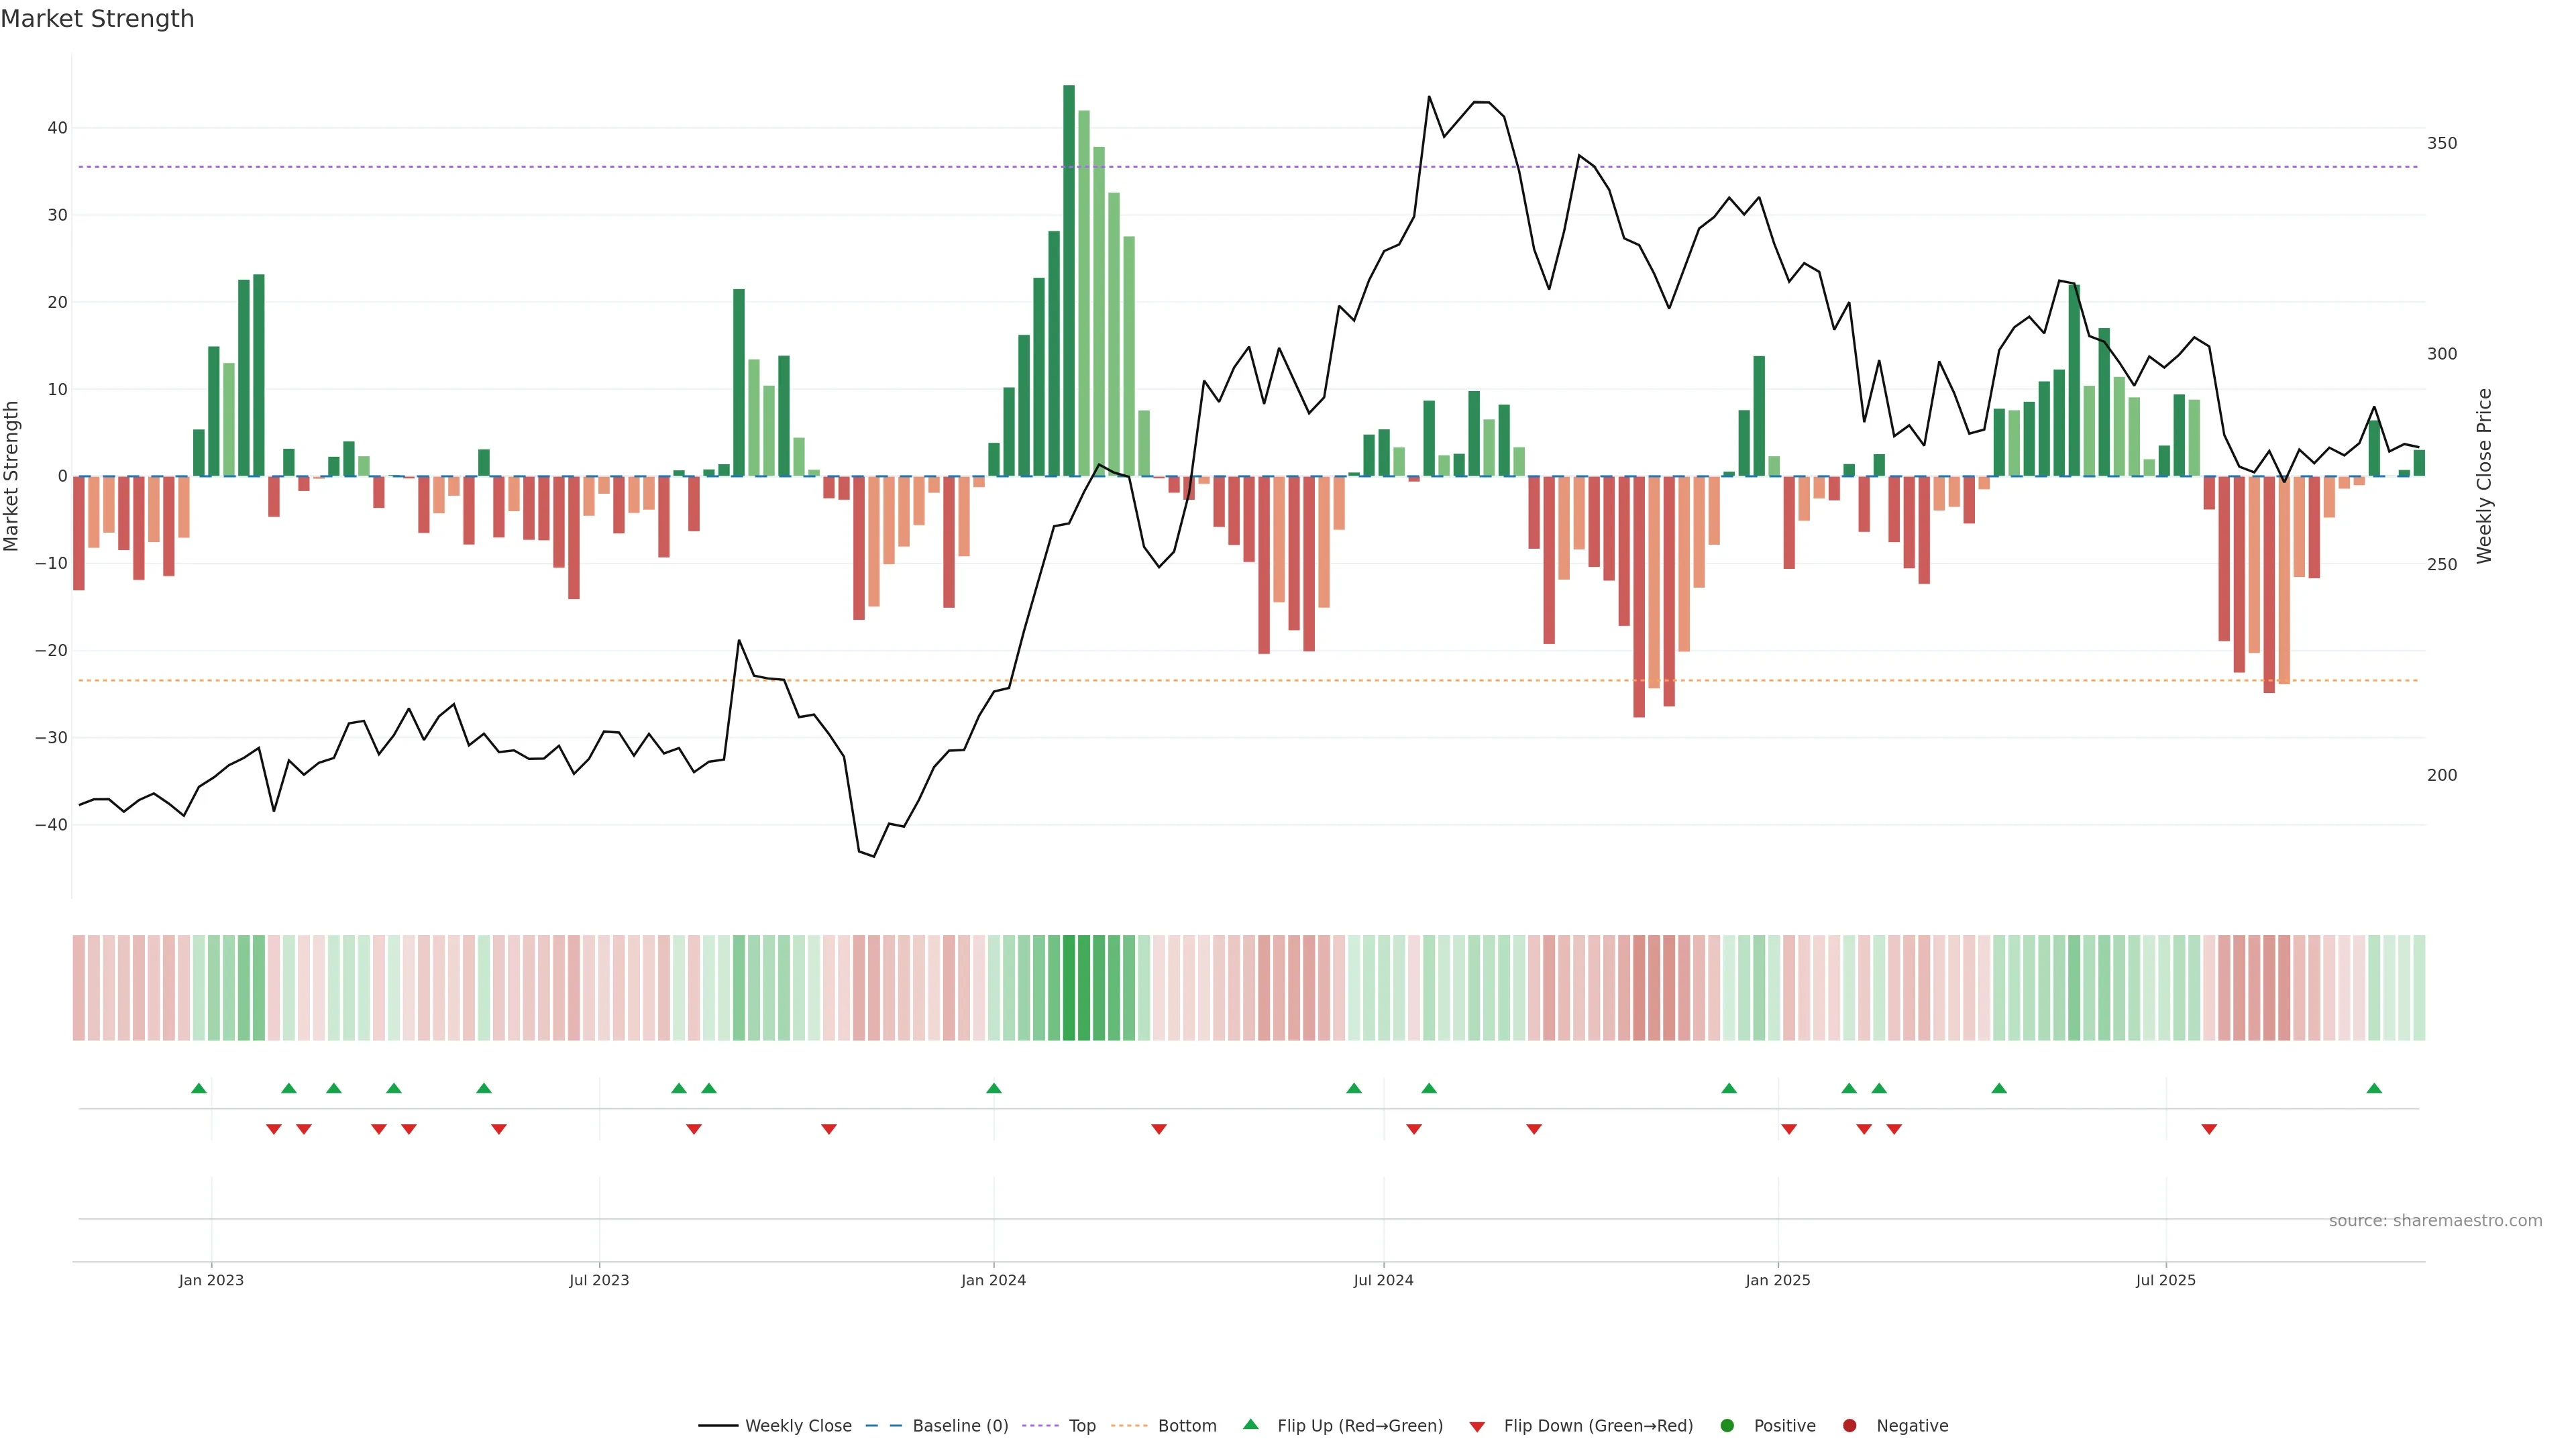
Task: Select the flip-up triangle at Jan 2024
Action: (x=994, y=1088)
